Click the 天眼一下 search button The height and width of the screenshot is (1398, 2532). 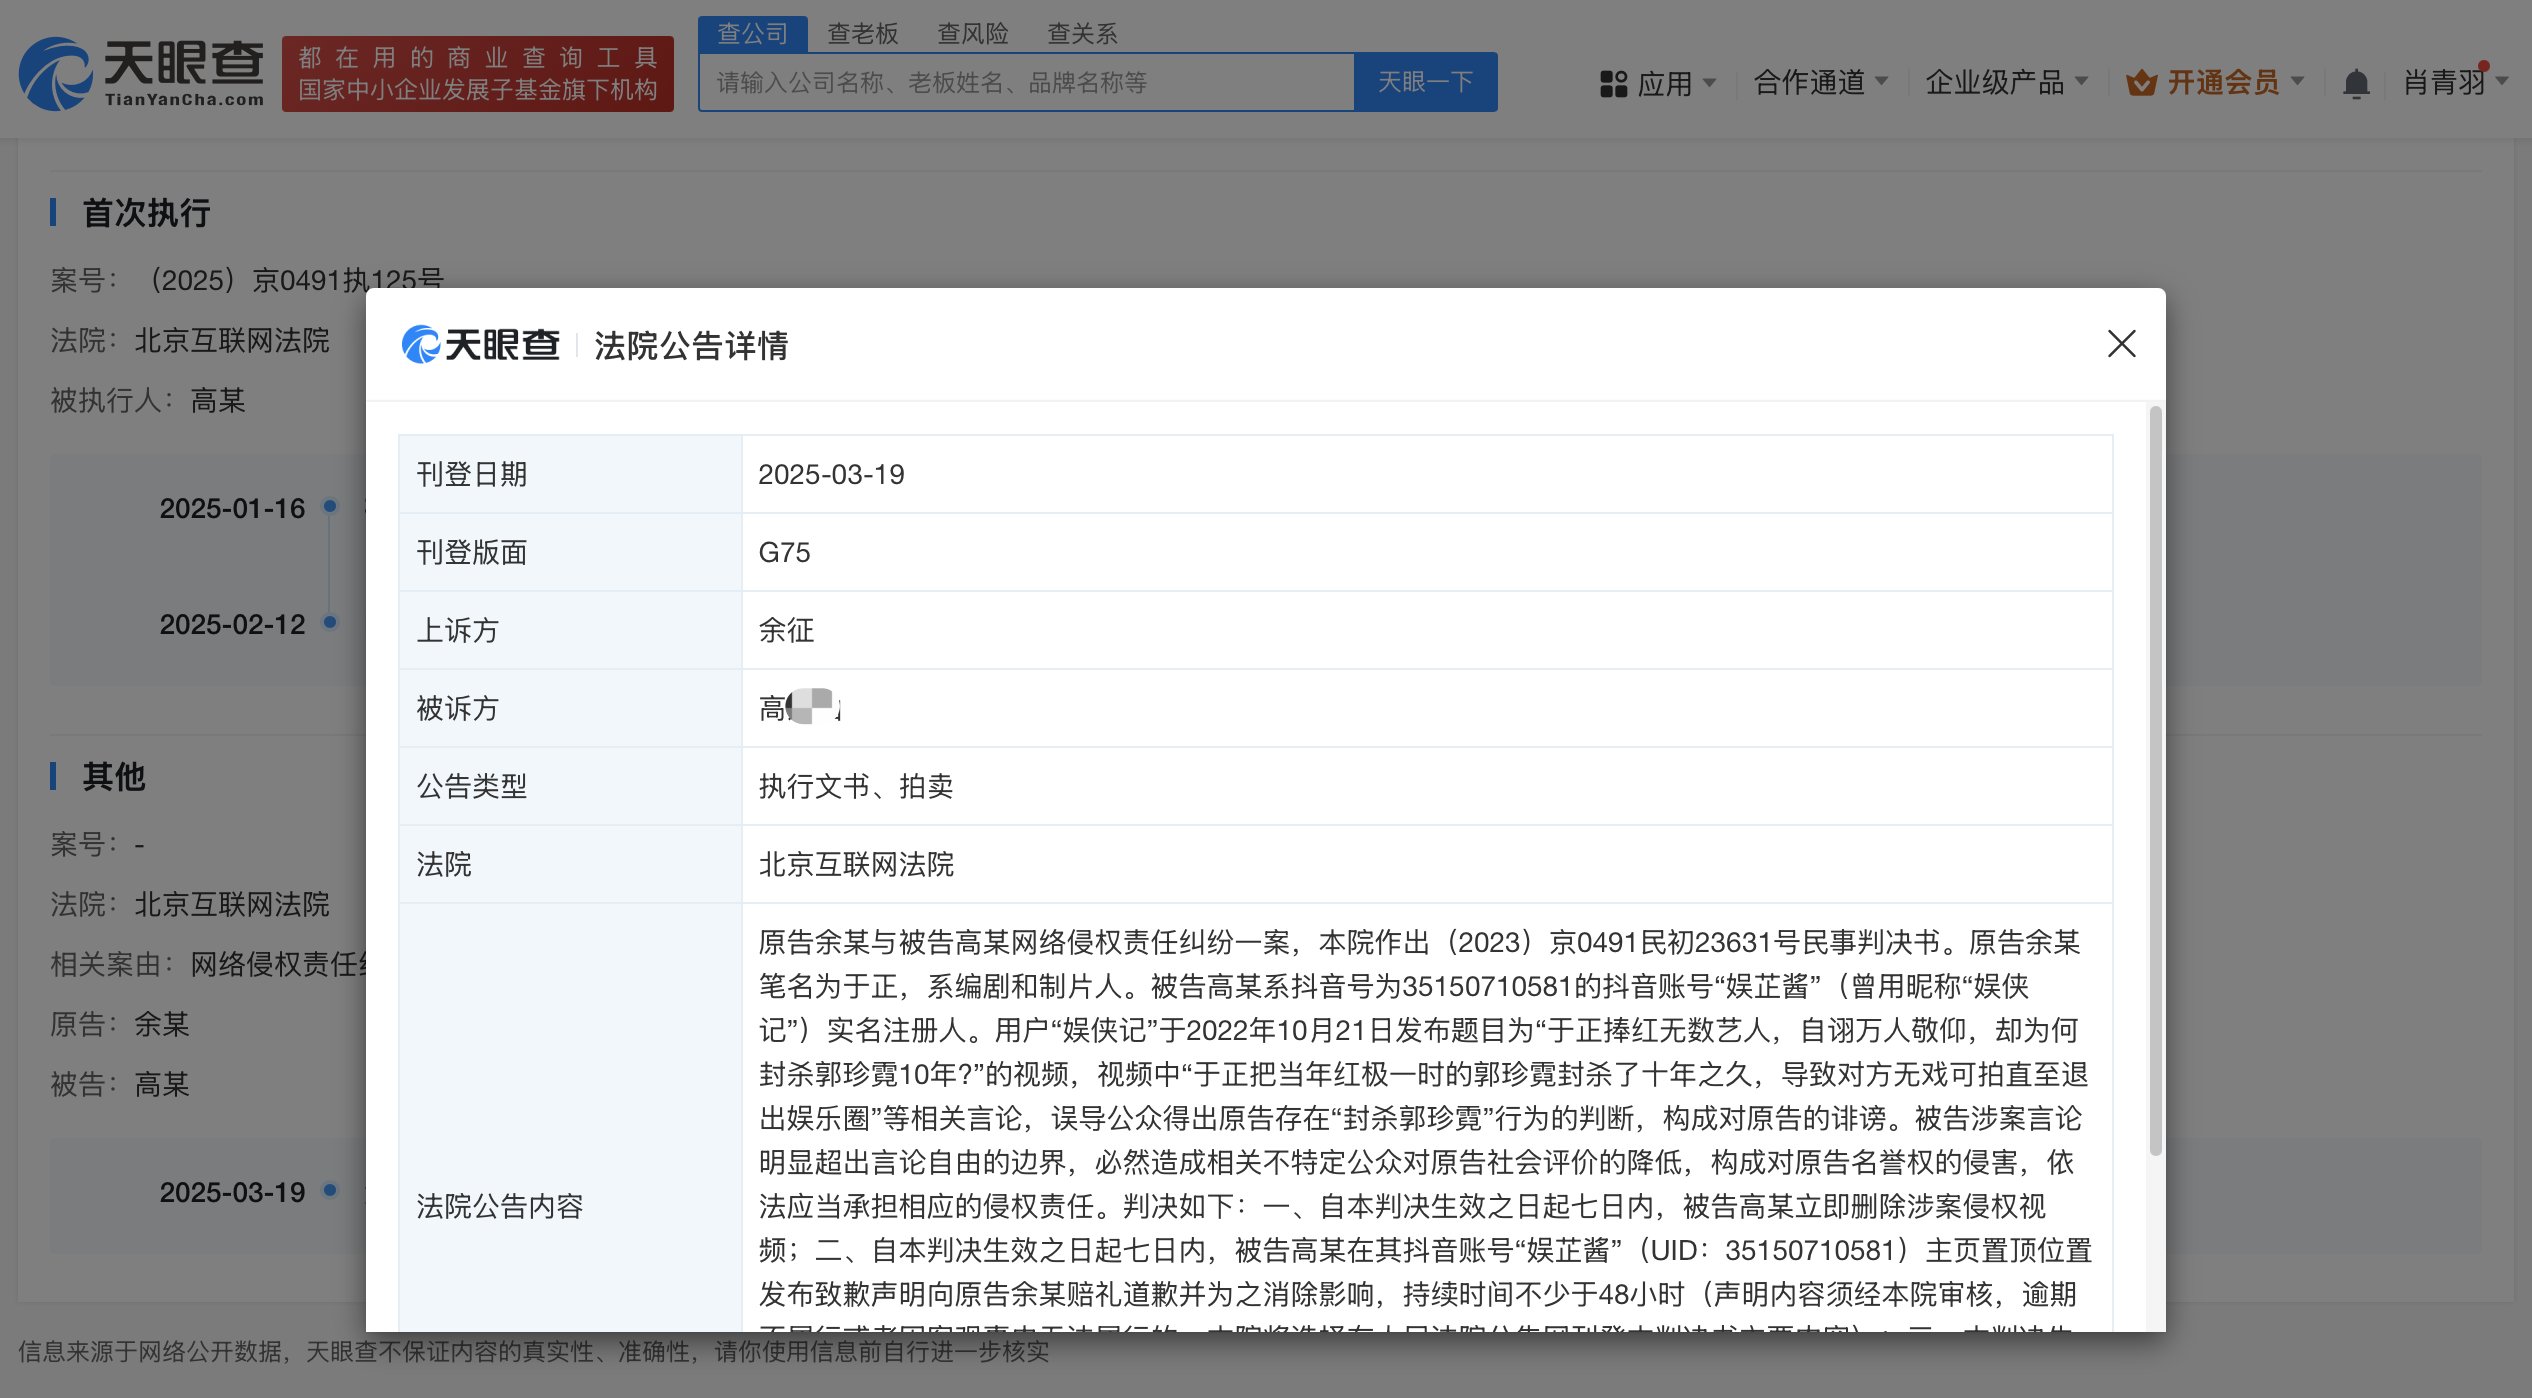1426,82
